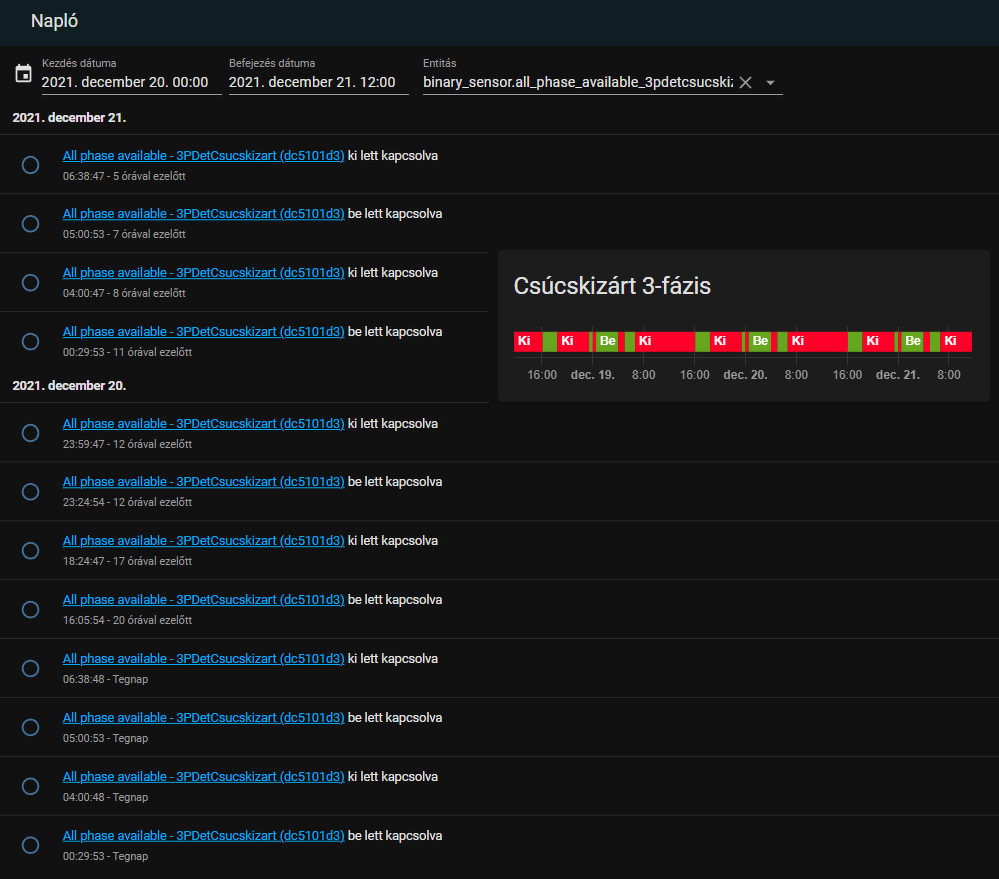Open the entity link in the 16:05:54 entry
999x879 pixels.
pos(203,599)
